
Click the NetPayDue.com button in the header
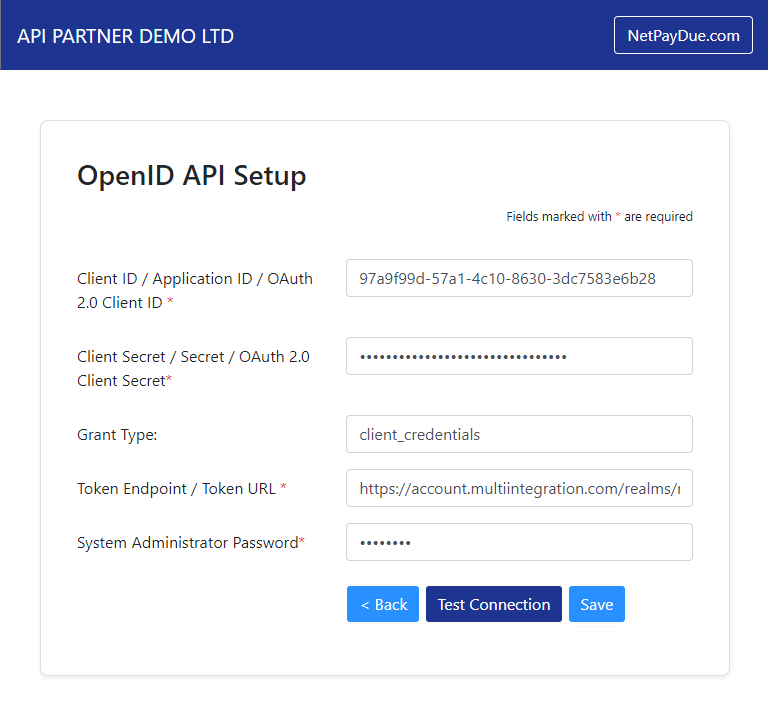pyautogui.click(x=683, y=35)
